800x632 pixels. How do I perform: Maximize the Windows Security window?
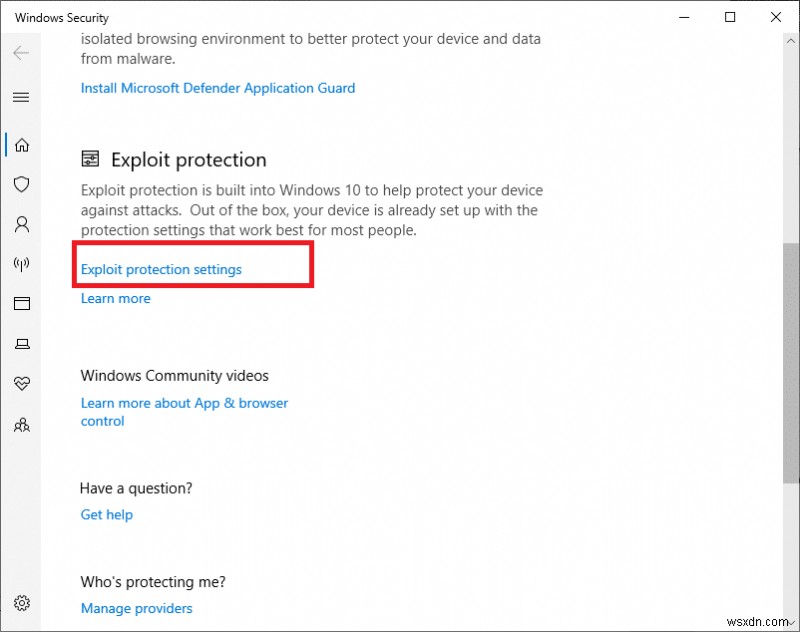pos(730,17)
